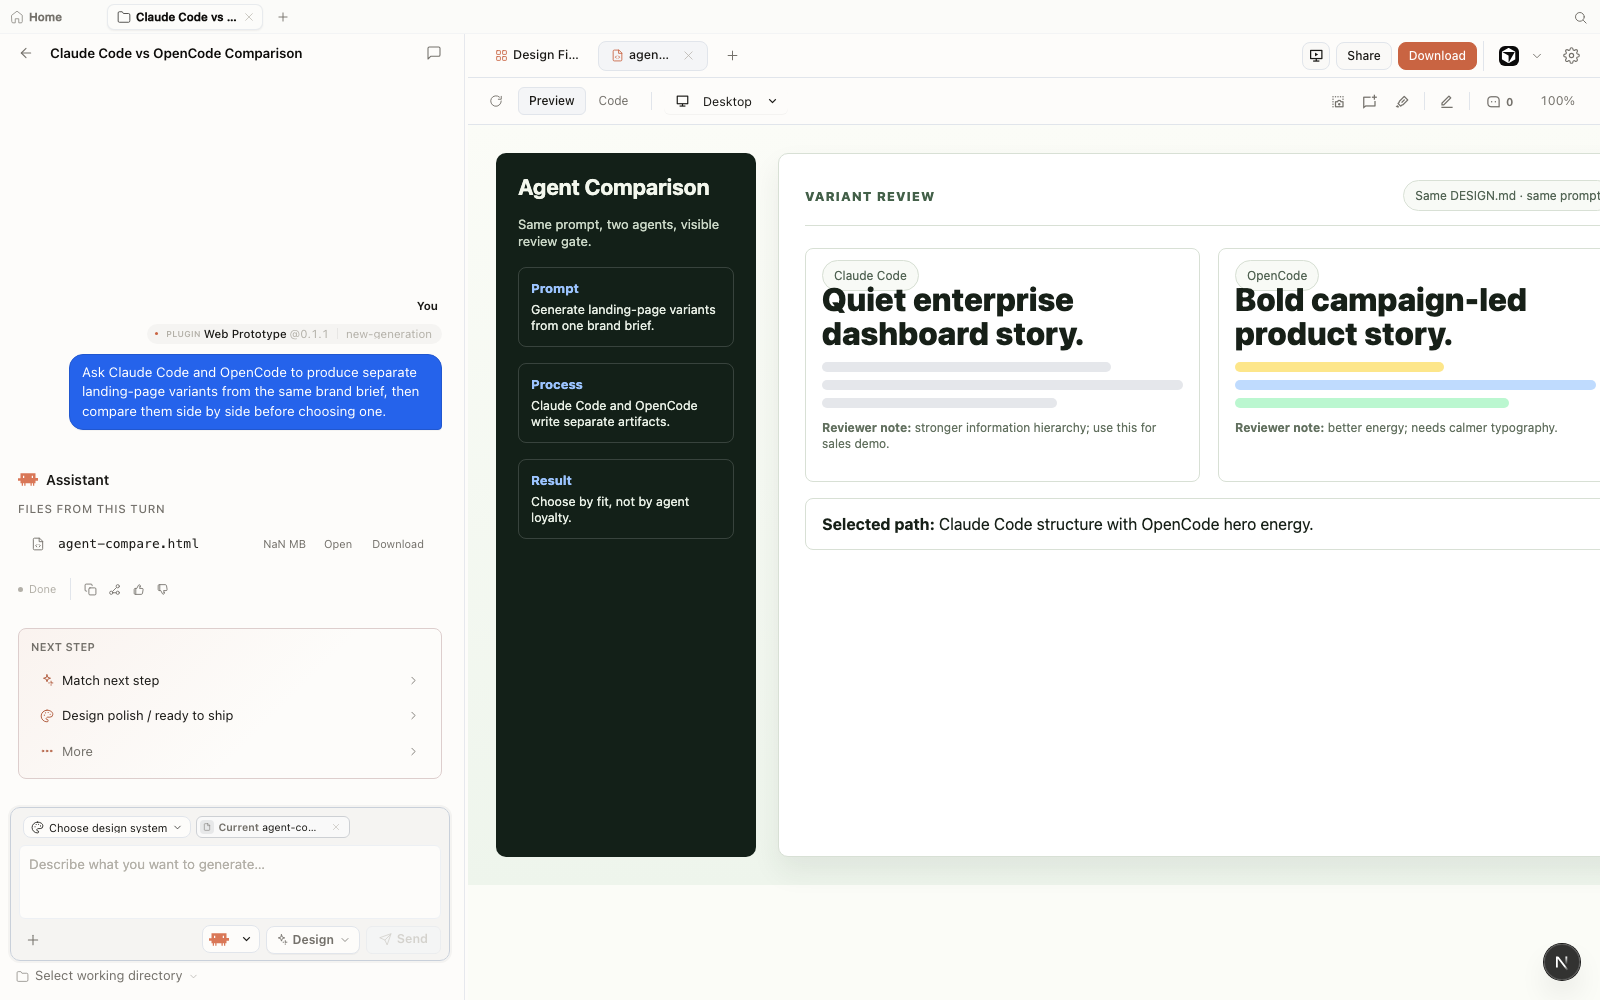The image size is (1600, 1000).
Task: Close the agen... file tab
Action: coord(688,55)
